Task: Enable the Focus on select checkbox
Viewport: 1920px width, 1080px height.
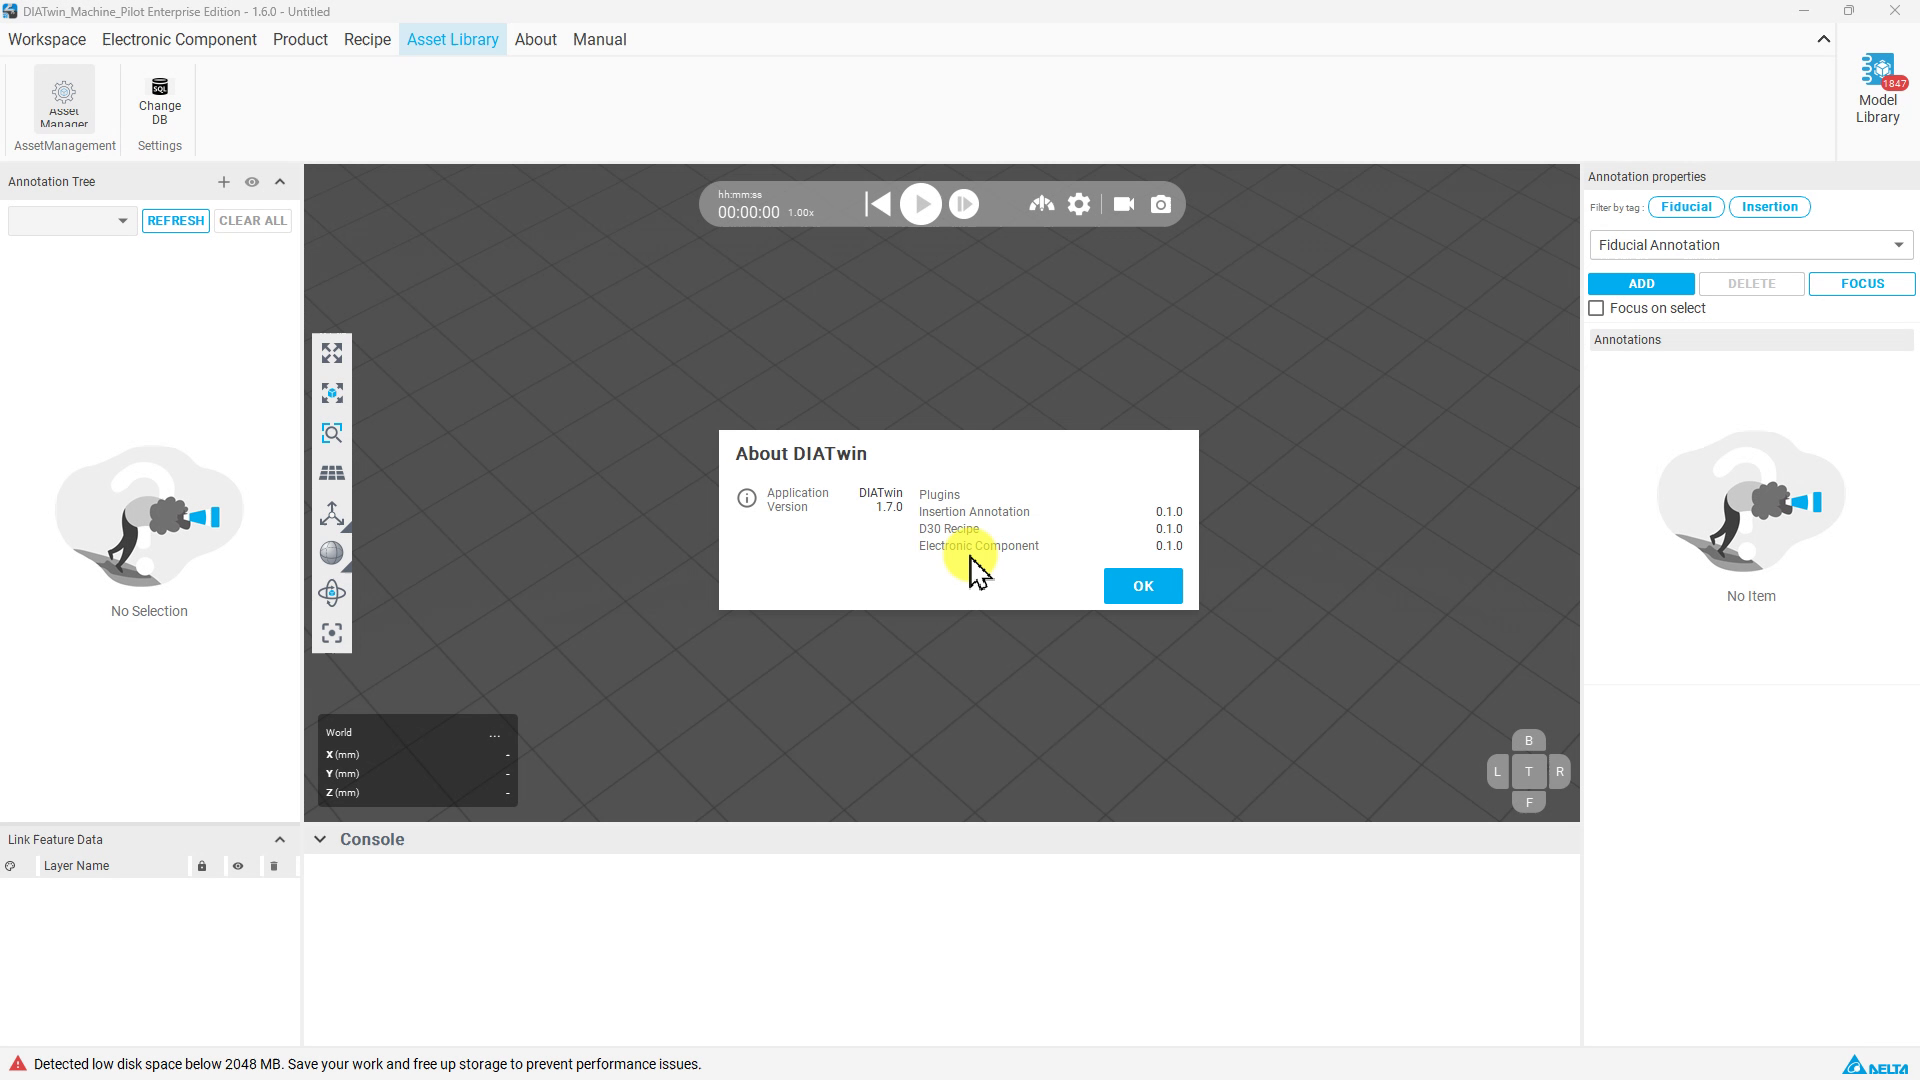Action: point(1596,309)
